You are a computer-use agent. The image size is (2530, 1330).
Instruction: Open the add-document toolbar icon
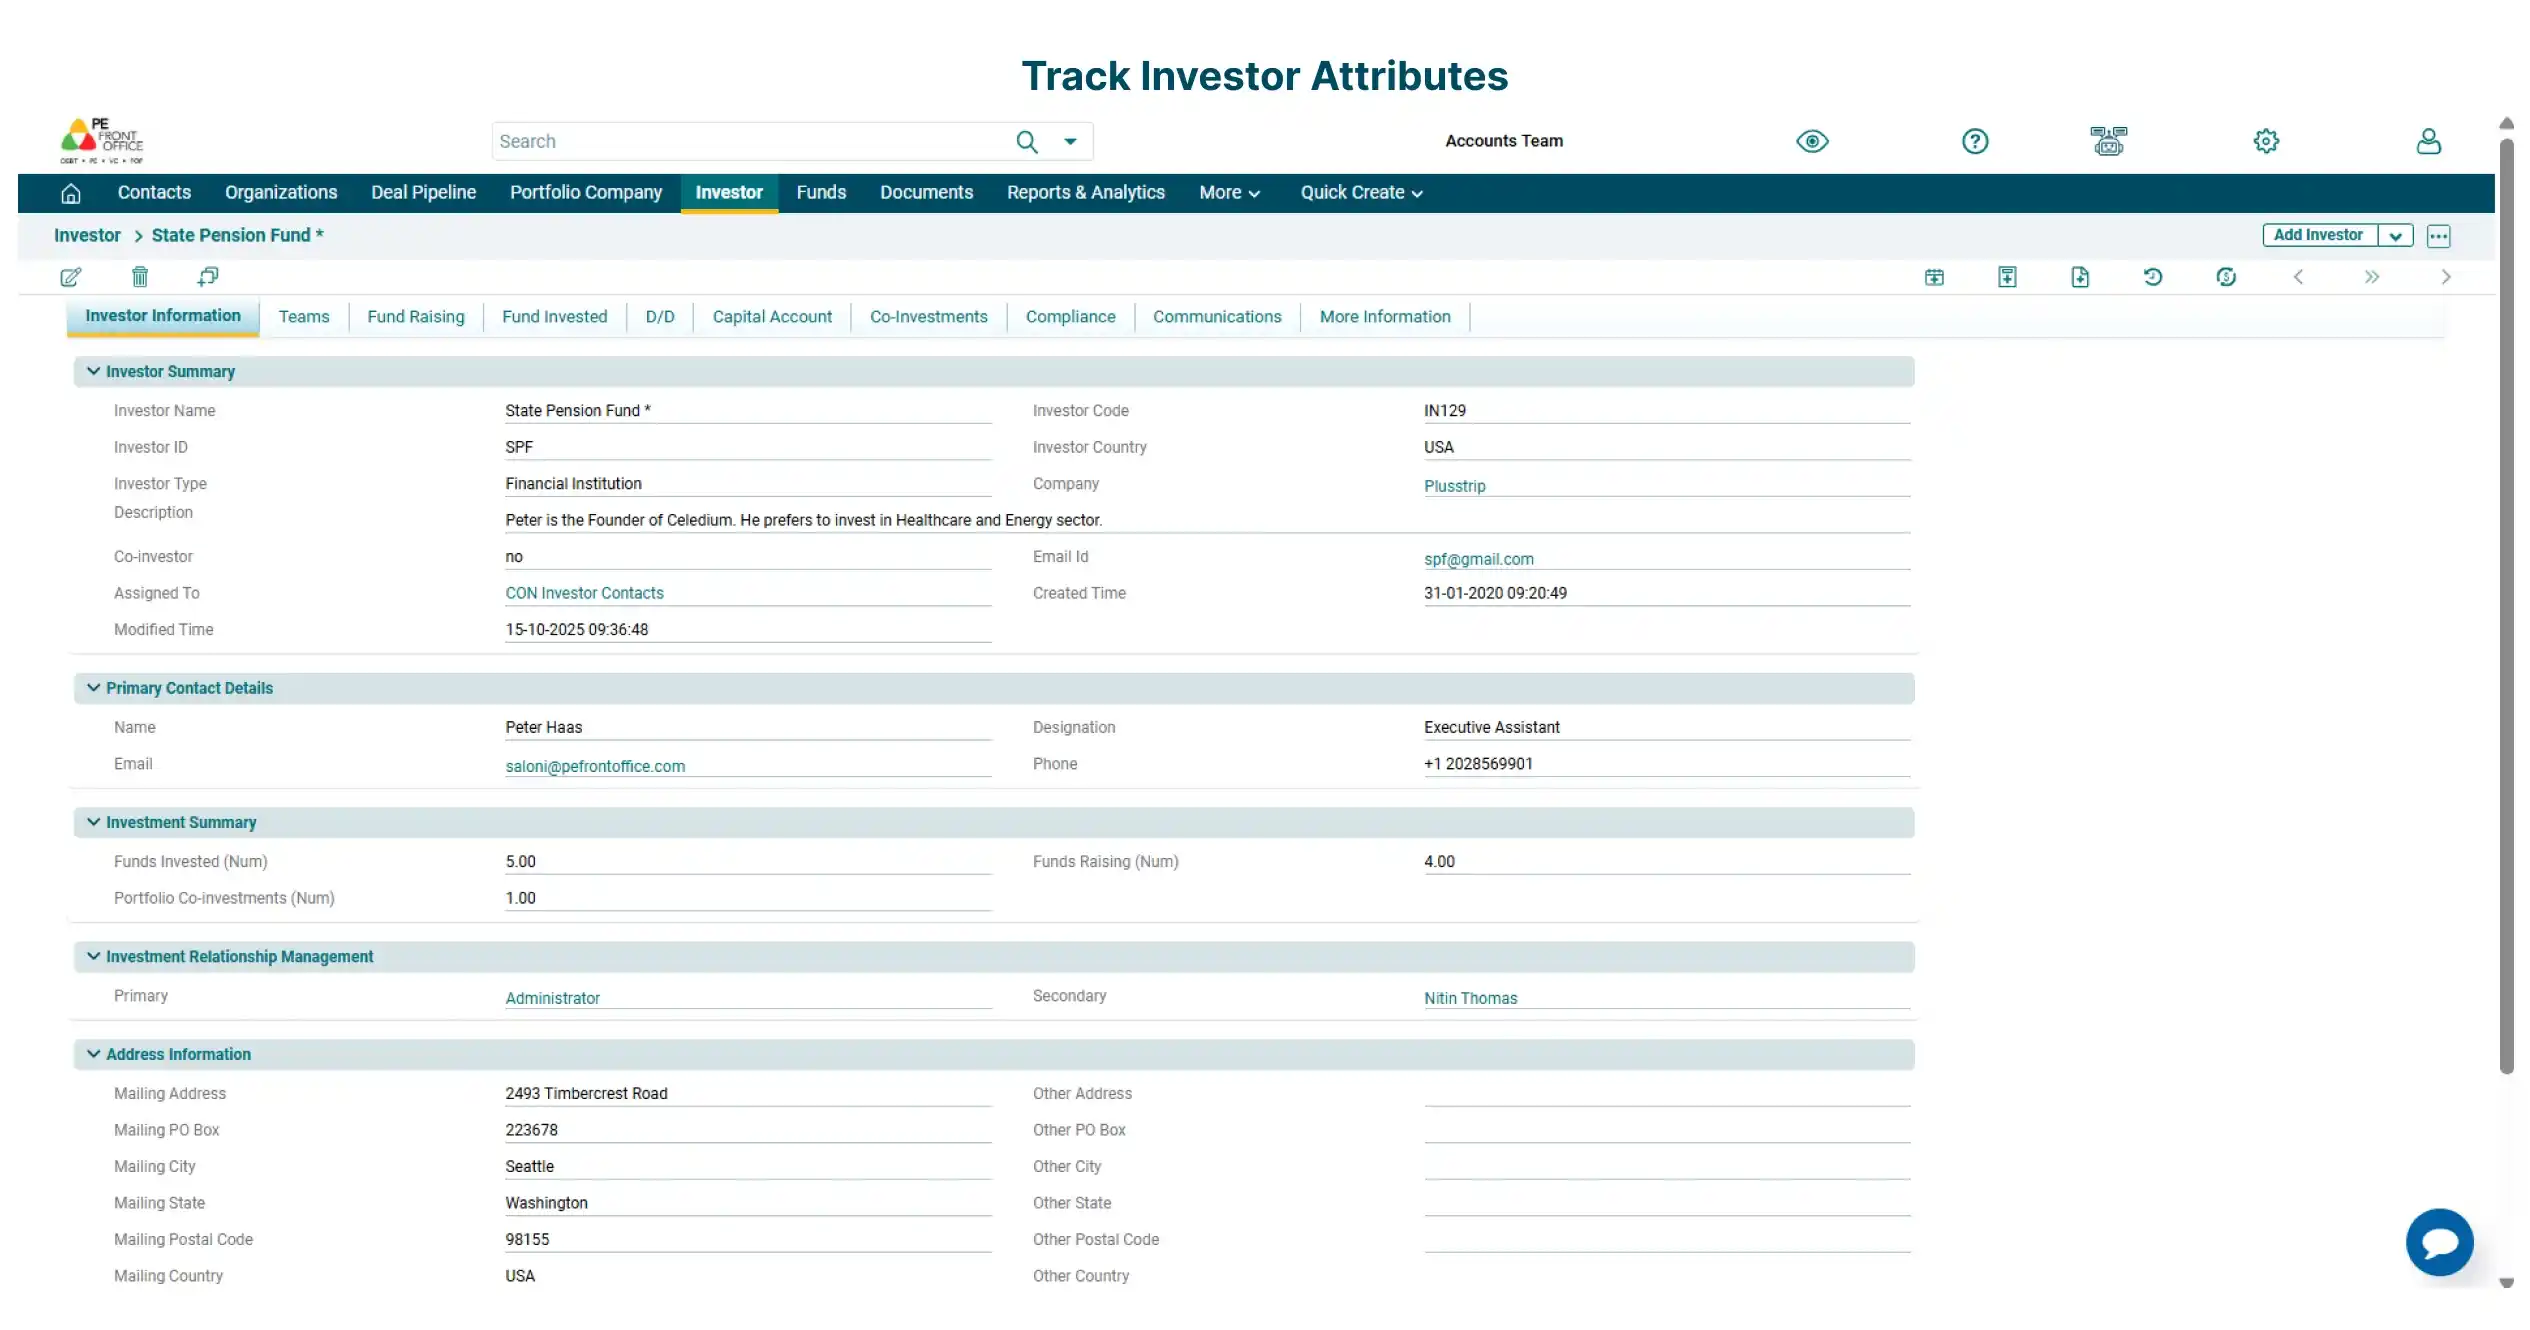(x=2079, y=277)
